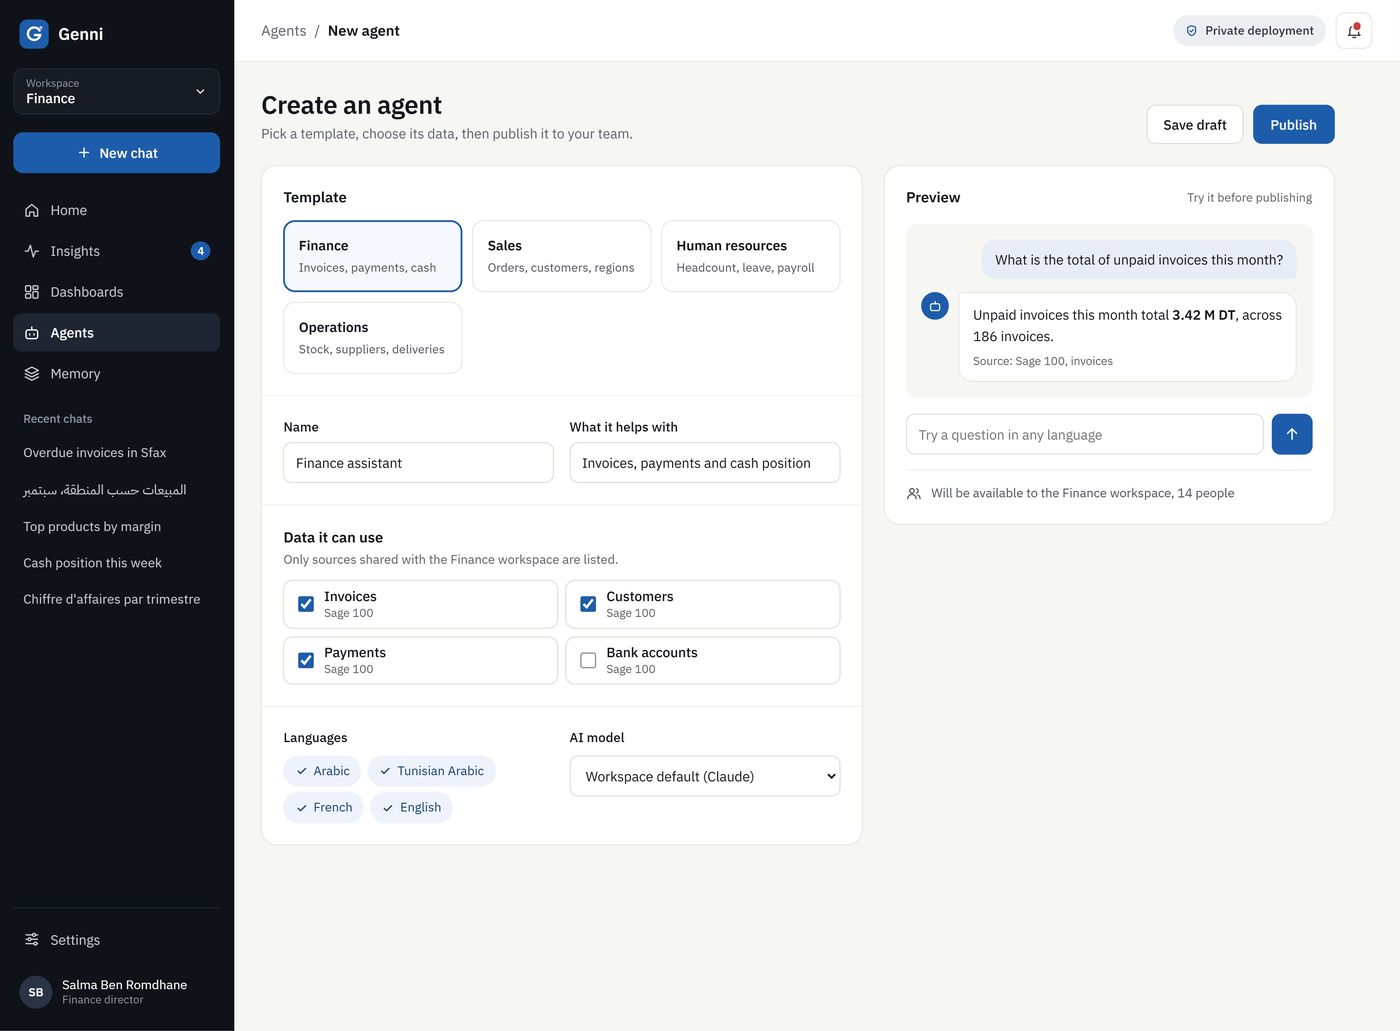The image size is (1400, 1031).
Task: Uncheck the Customers data source
Action: coord(588,604)
